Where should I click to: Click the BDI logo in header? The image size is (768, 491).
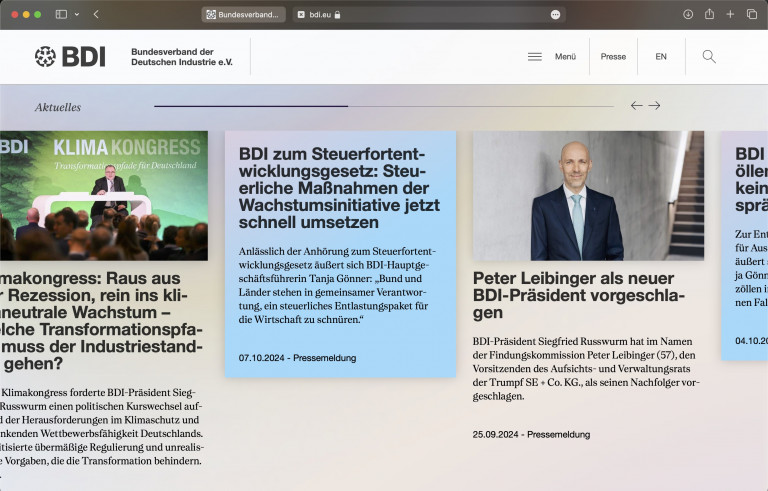[x=70, y=57]
